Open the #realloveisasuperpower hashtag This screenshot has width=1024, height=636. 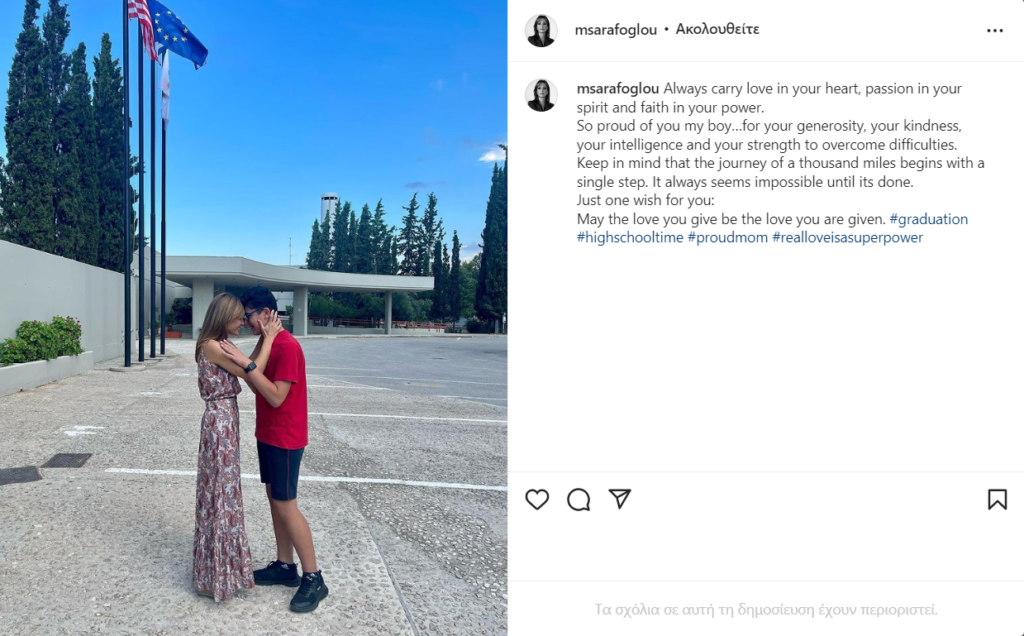coord(848,238)
